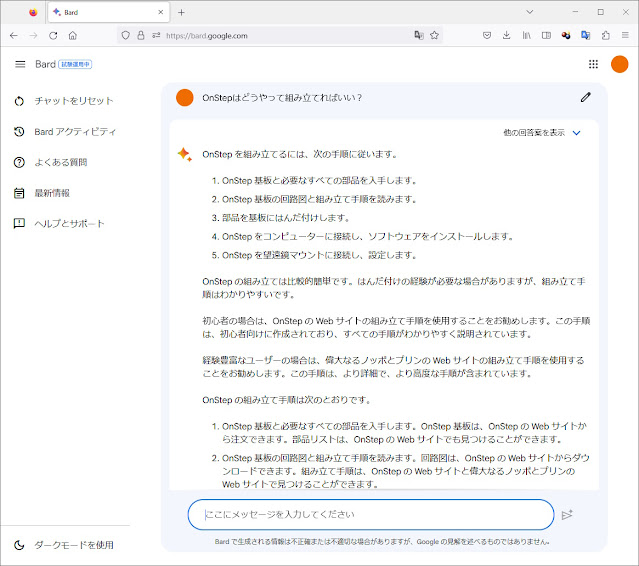Image resolution: width=639 pixels, height=566 pixels.
Task: Click the user avatar beside the prompt
Action: (x=185, y=98)
